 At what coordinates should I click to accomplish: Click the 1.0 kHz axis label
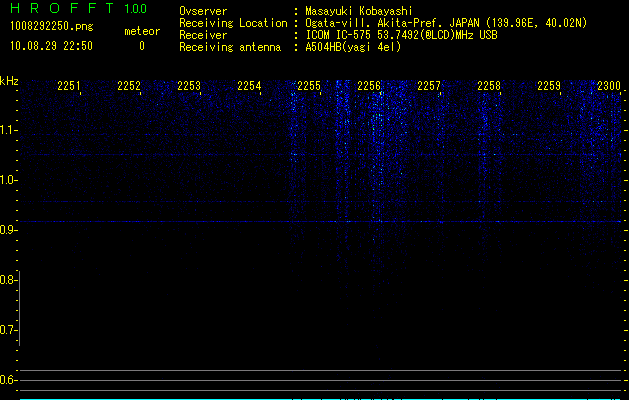pyautogui.click(x=8, y=180)
